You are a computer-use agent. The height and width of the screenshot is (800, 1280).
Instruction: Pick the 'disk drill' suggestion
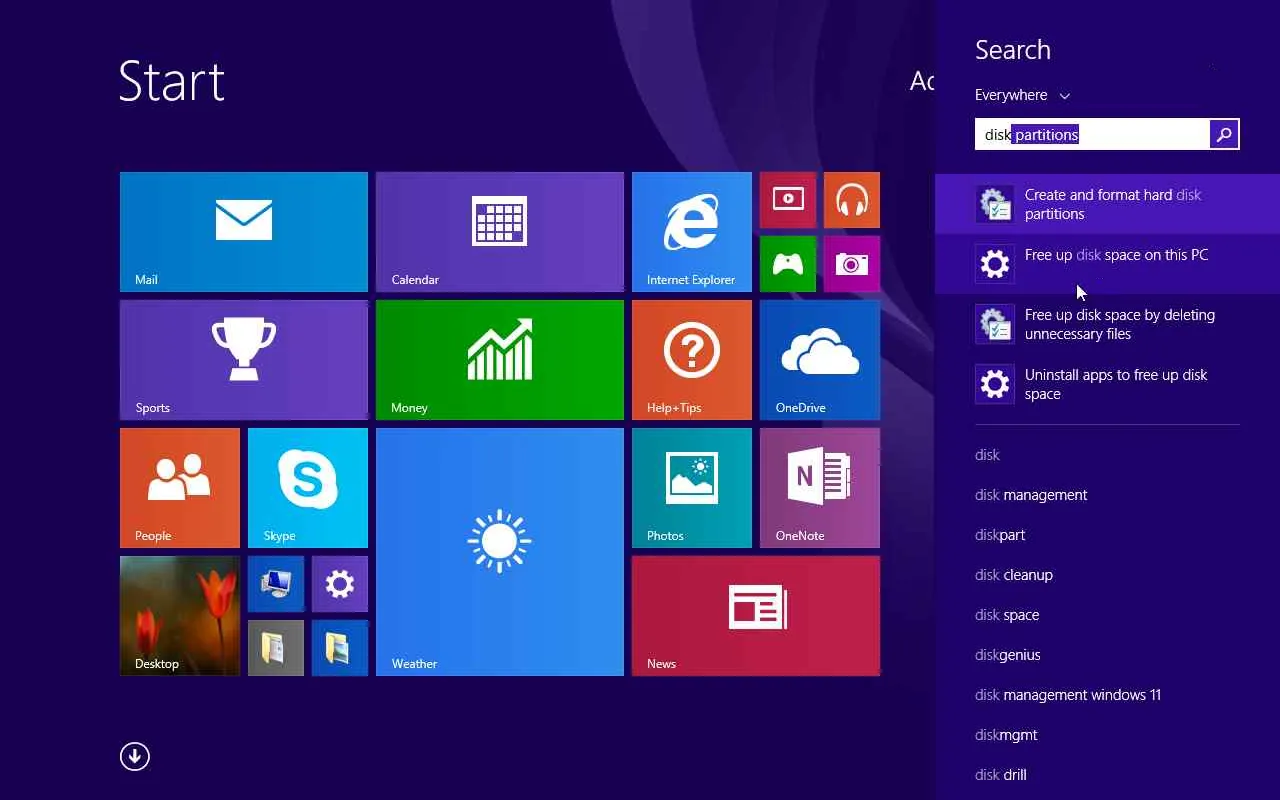point(1001,775)
